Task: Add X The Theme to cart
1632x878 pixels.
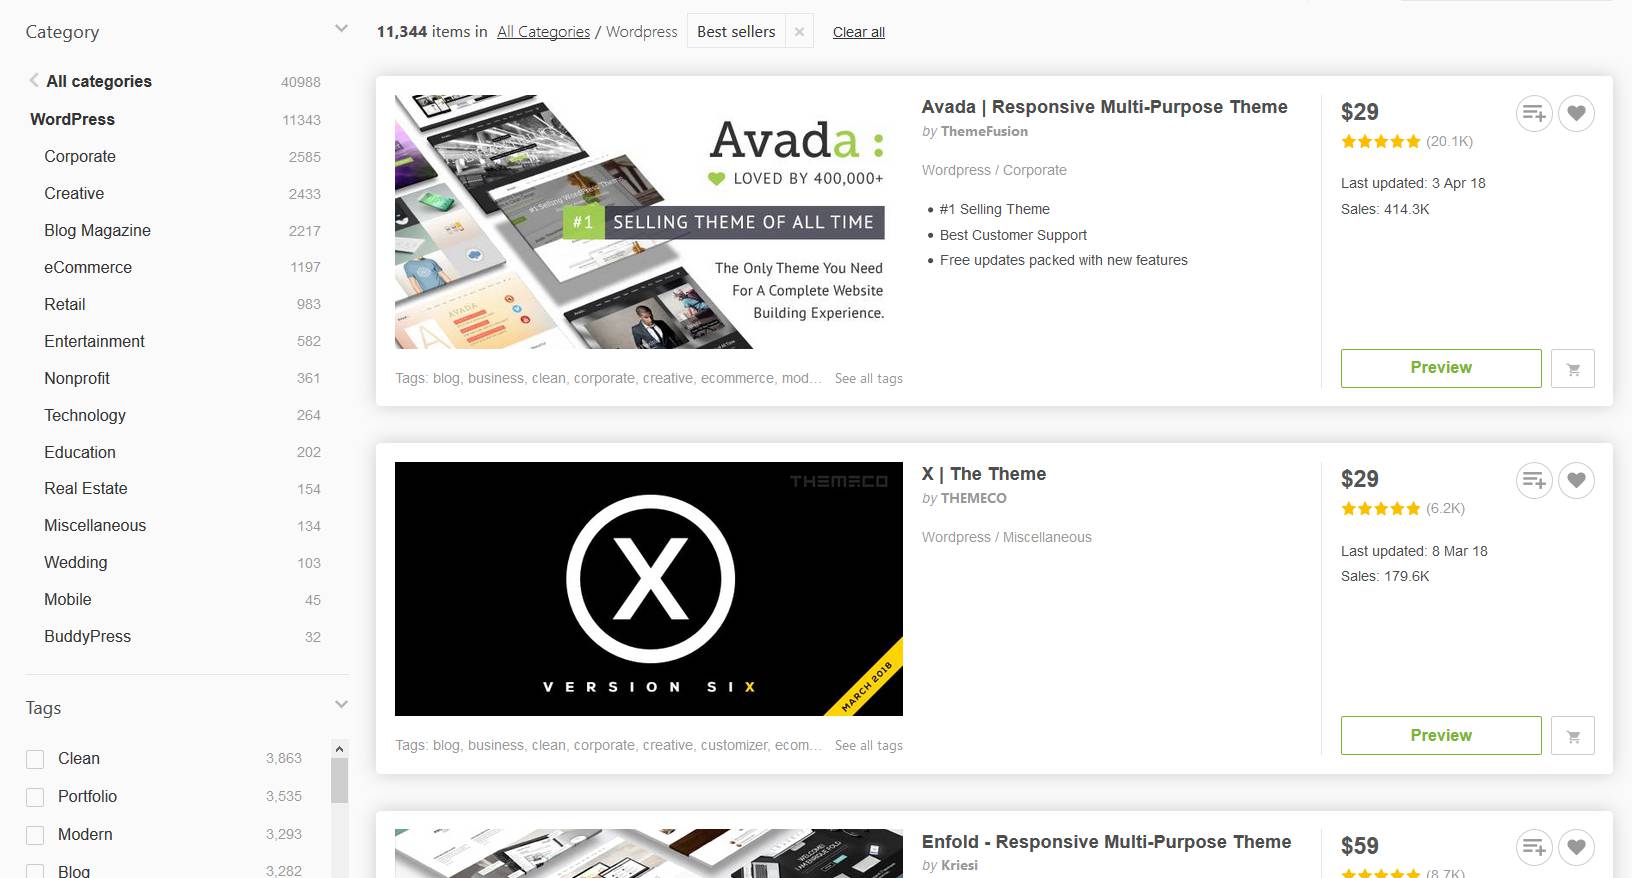Action: coord(1573,735)
